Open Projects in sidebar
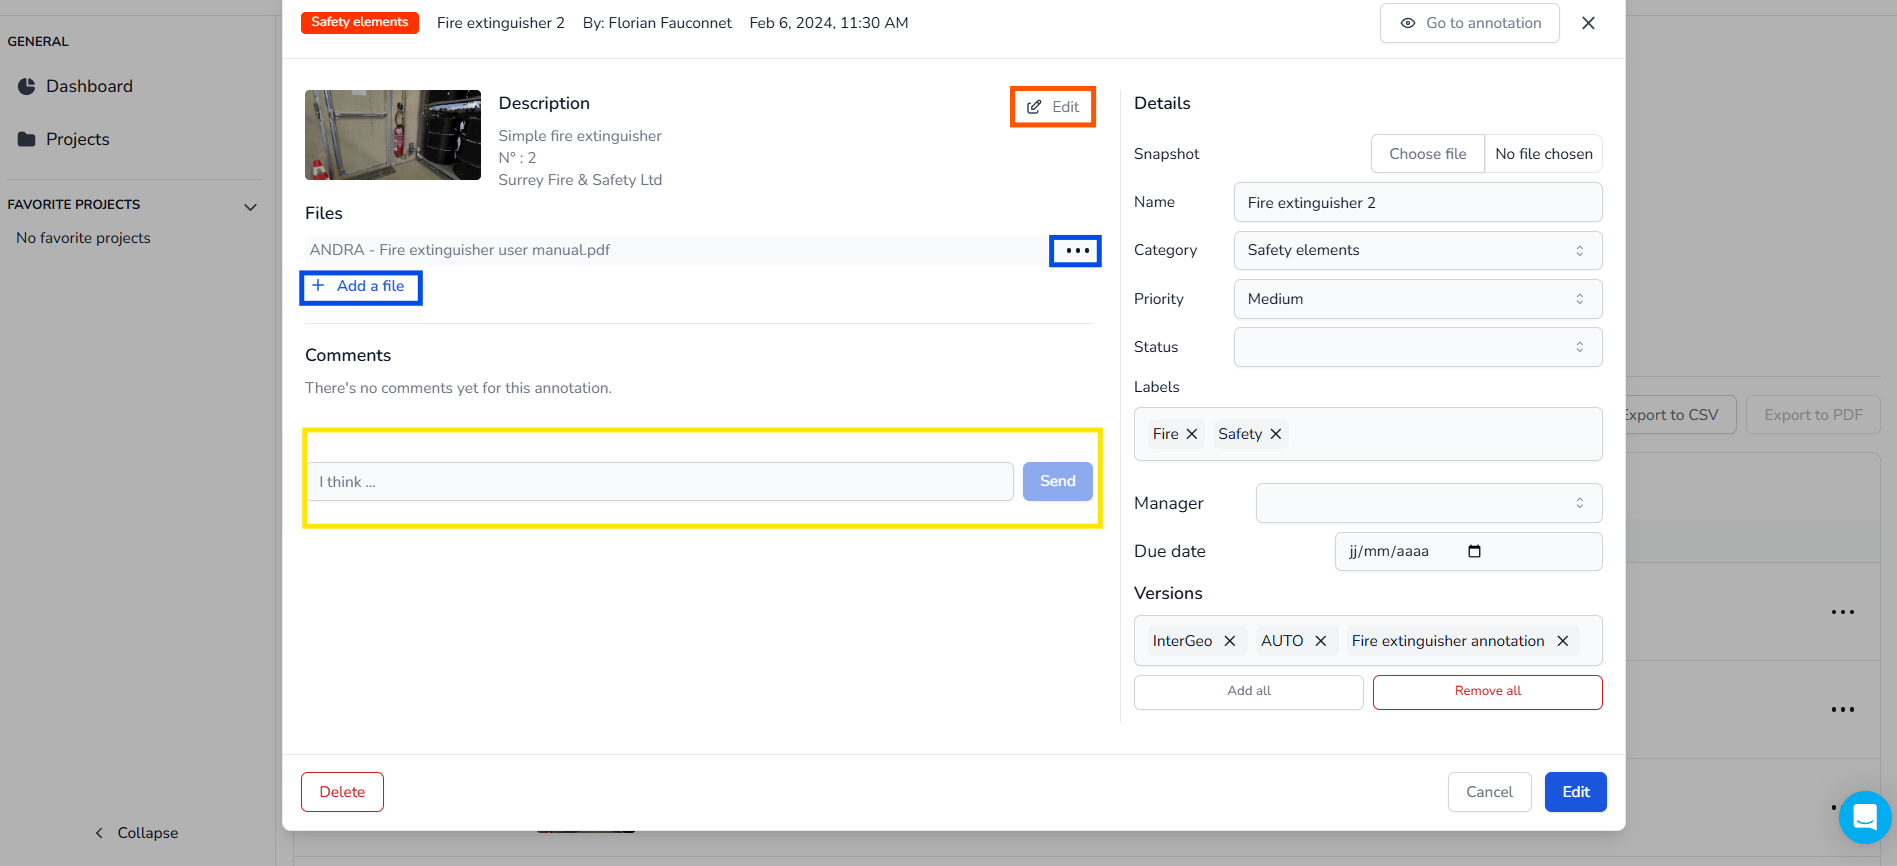This screenshot has height=866, width=1897. click(77, 139)
